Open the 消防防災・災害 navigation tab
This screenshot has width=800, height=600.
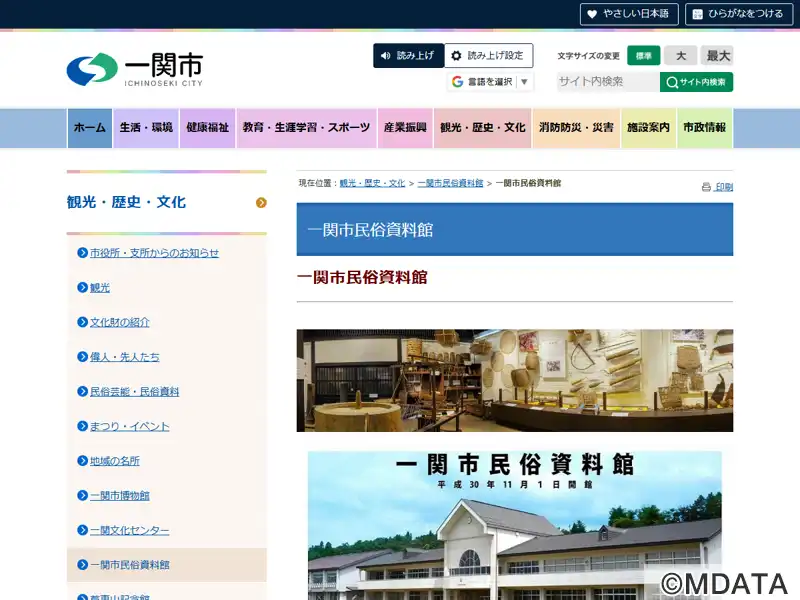pyautogui.click(x=577, y=128)
